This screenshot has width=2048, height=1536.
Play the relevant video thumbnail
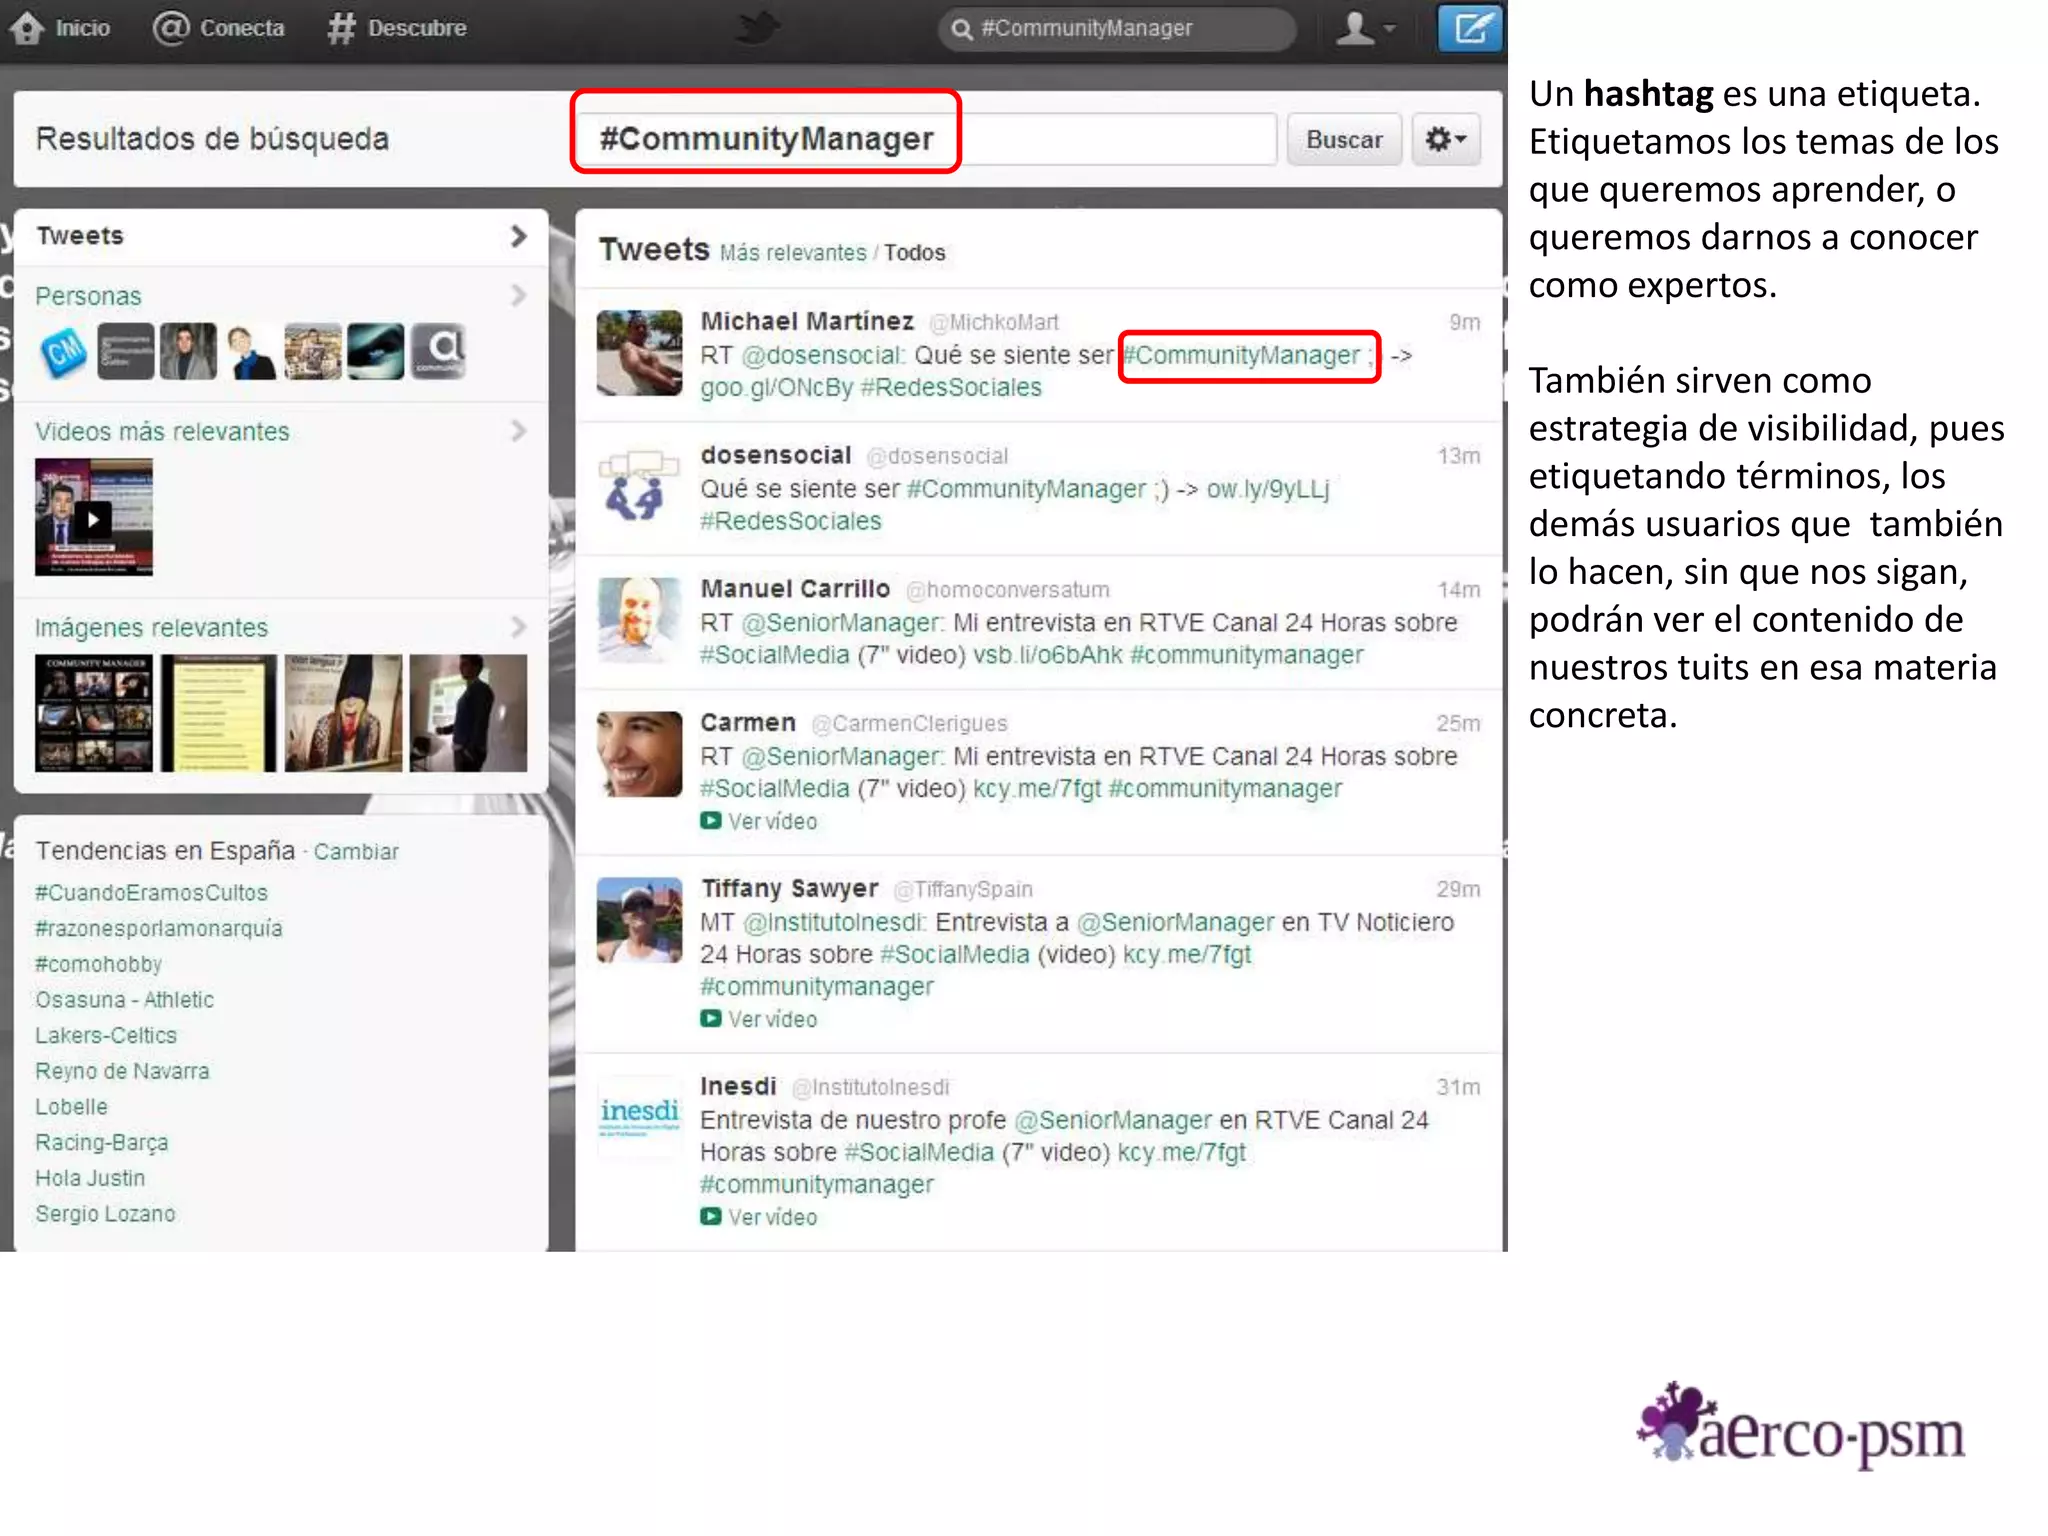pos(93,518)
